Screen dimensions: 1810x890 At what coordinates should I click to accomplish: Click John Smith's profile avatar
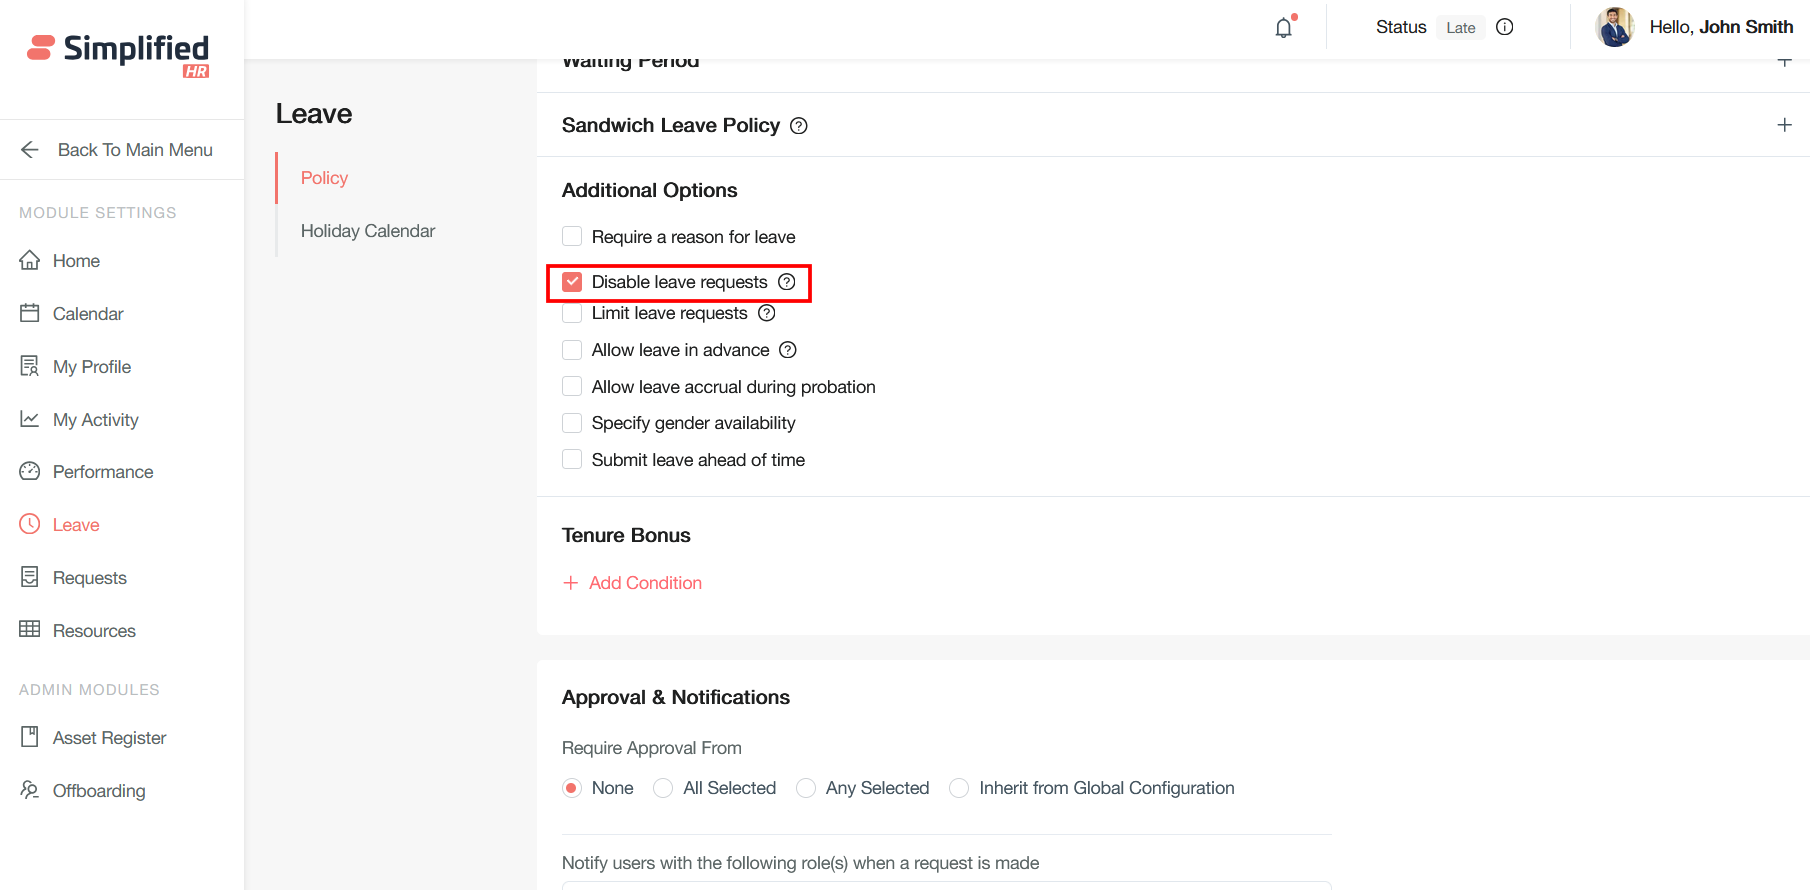pyautogui.click(x=1614, y=27)
